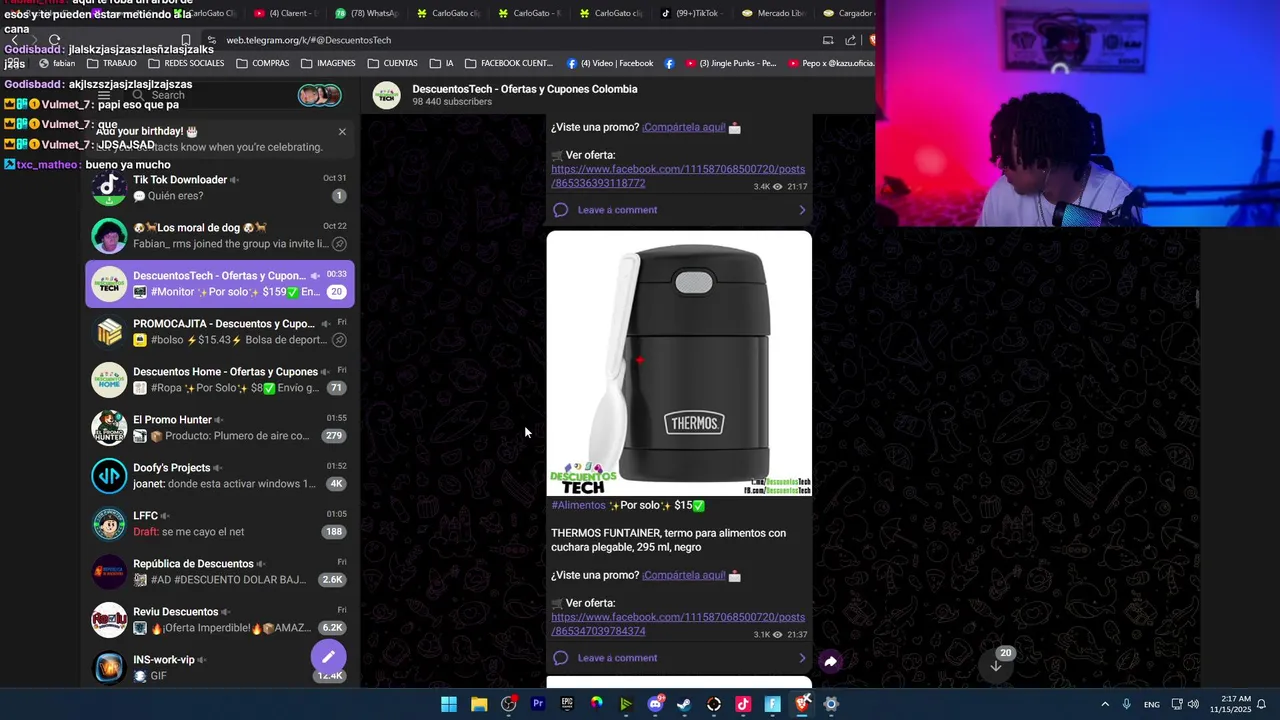Image resolution: width=1280 pixels, height=720 pixels.
Task: Click the Facebook logo bookmark icon
Action: pos(669,63)
